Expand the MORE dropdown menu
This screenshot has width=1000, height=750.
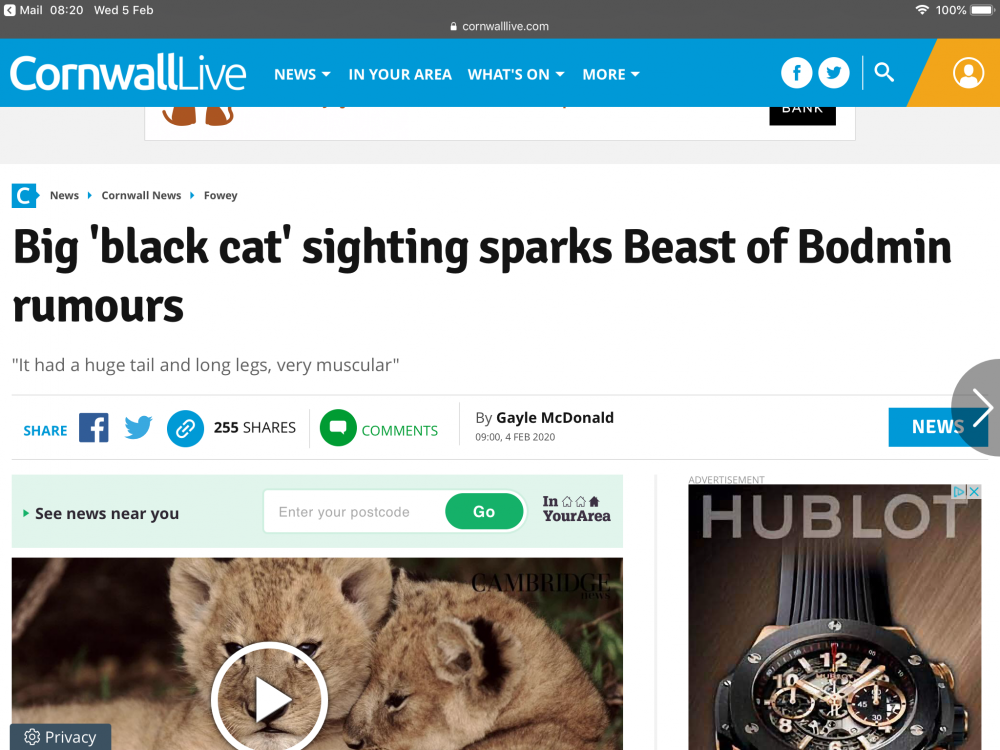tap(611, 75)
